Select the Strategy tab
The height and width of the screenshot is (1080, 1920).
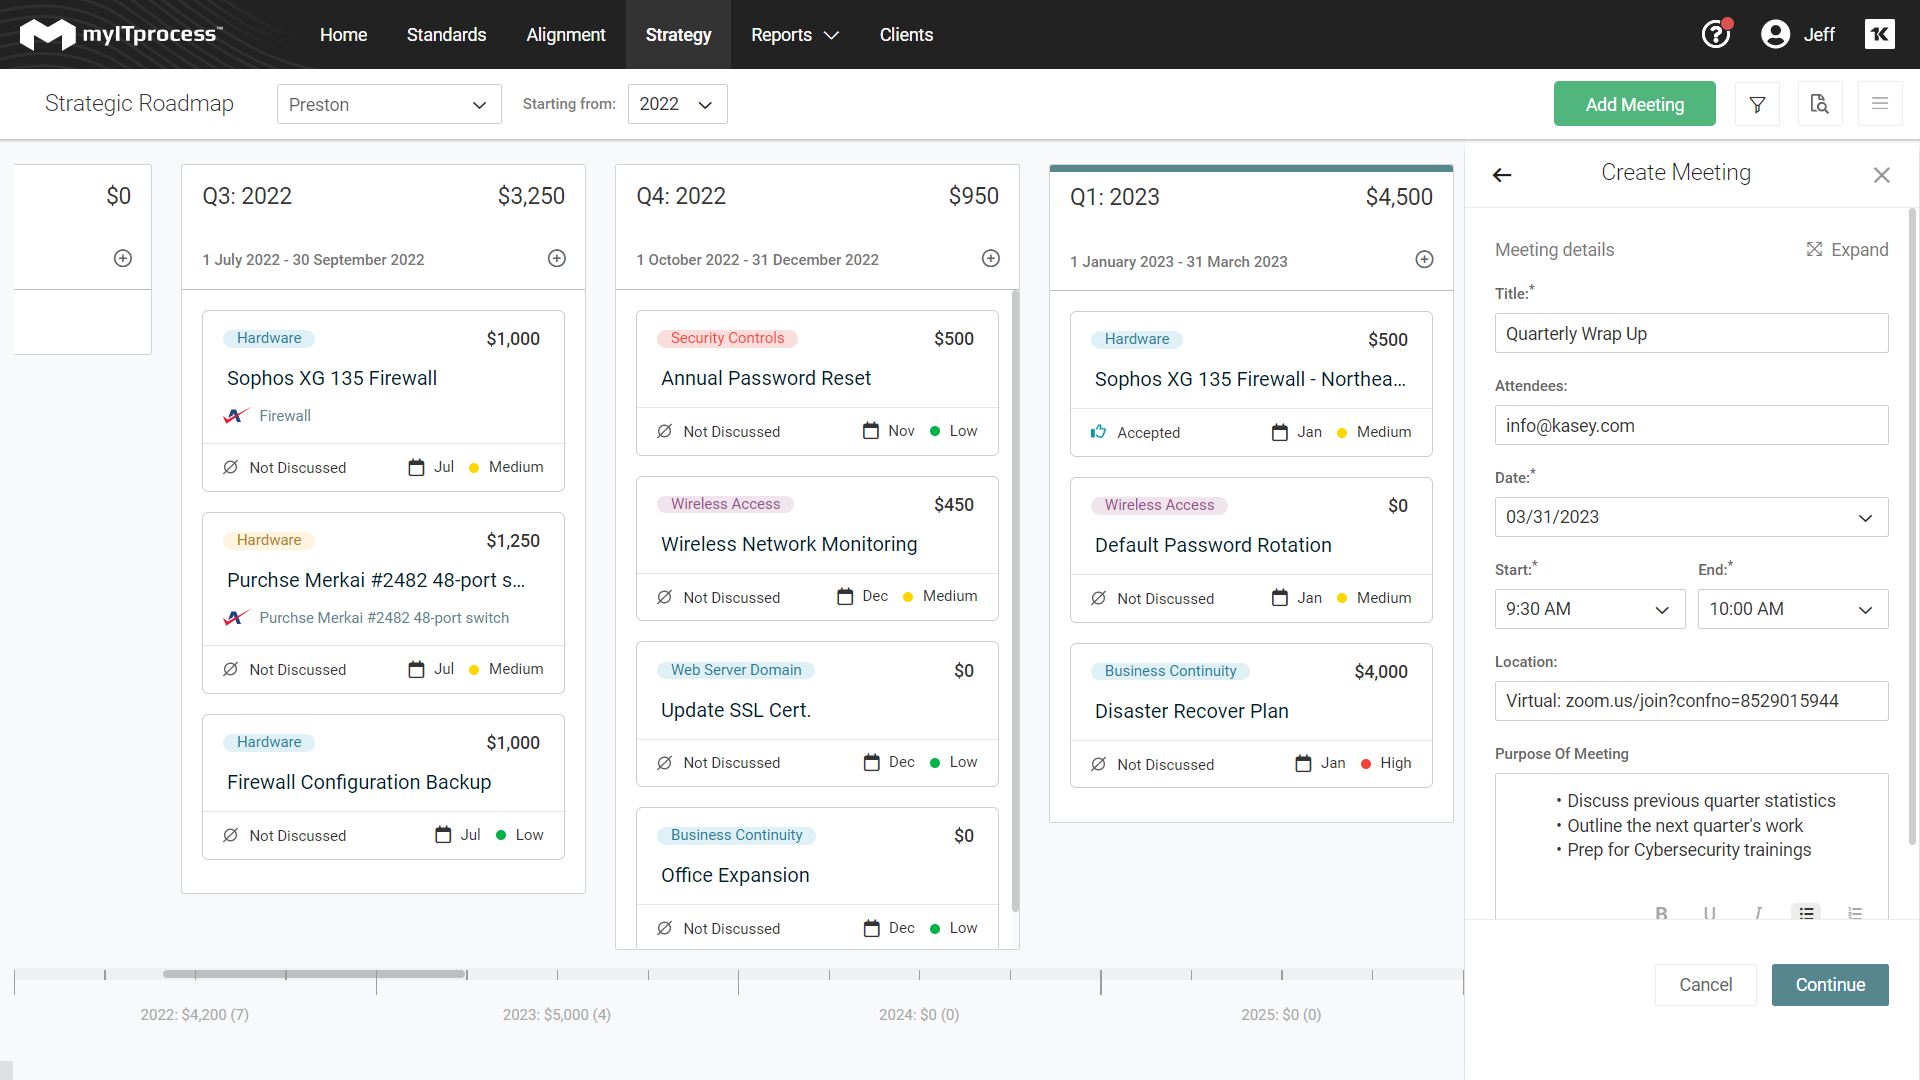678,35
